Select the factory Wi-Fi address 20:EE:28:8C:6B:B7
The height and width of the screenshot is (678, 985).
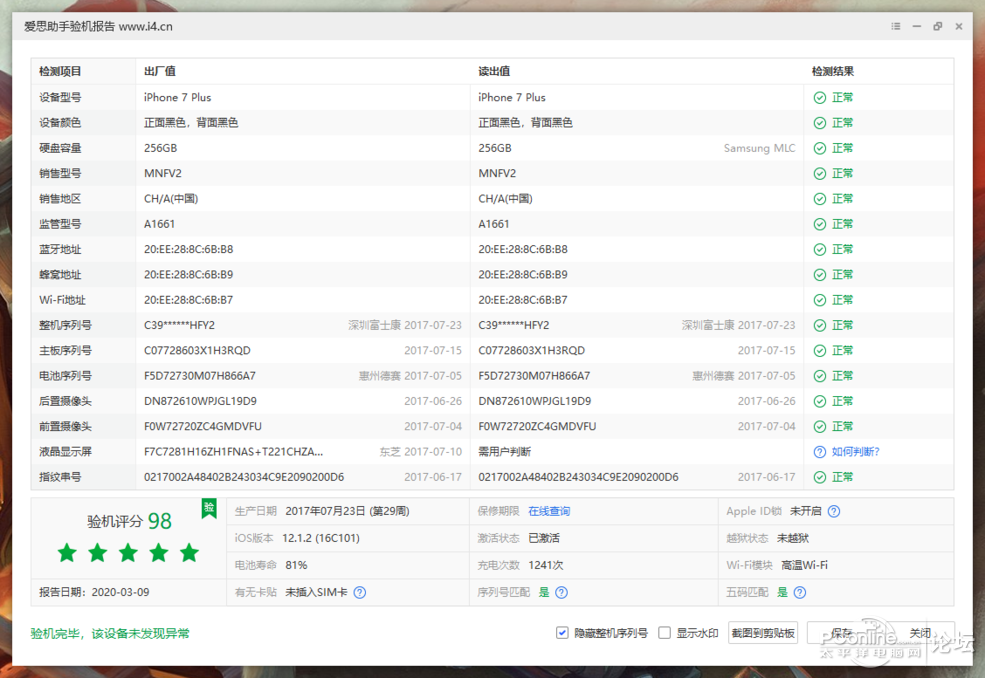pos(188,300)
